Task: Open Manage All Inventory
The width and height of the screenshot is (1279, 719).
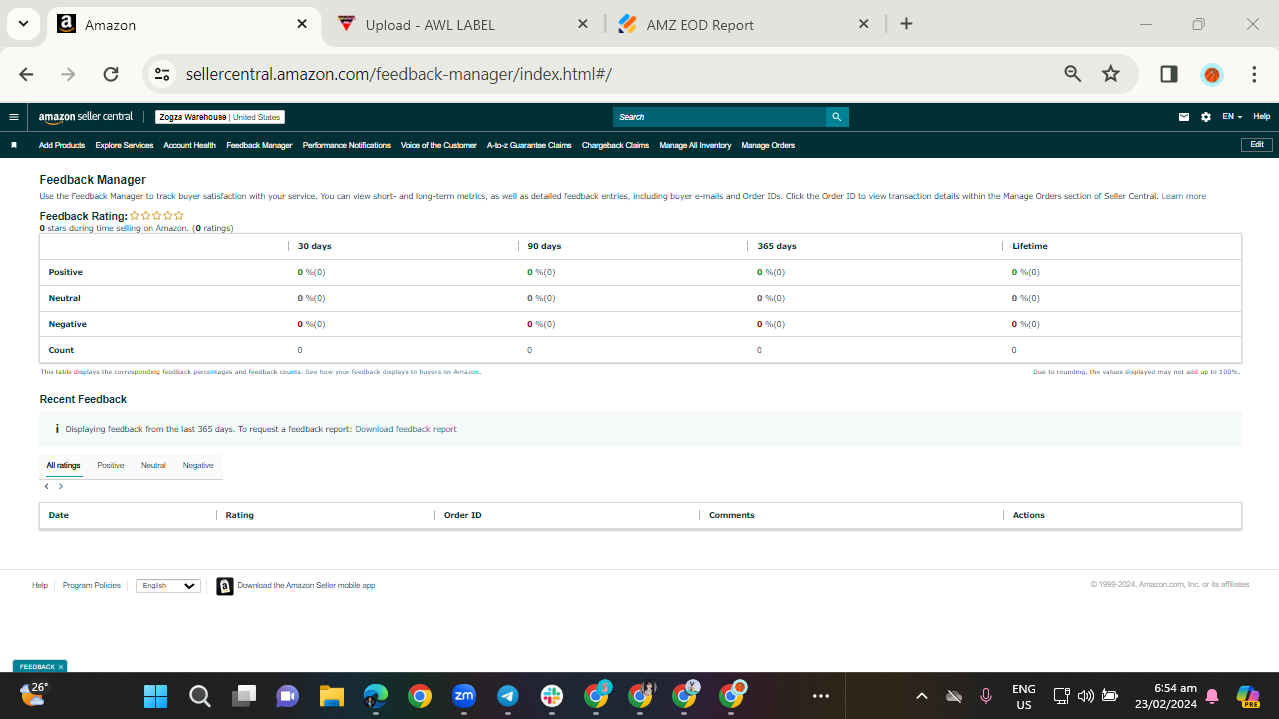Action: pyautogui.click(x=695, y=145)
